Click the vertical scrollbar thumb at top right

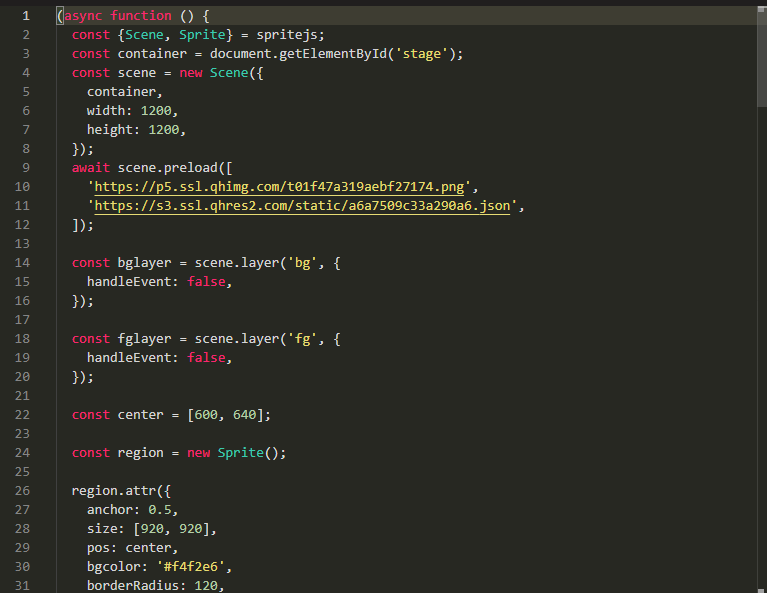(762, 56)
